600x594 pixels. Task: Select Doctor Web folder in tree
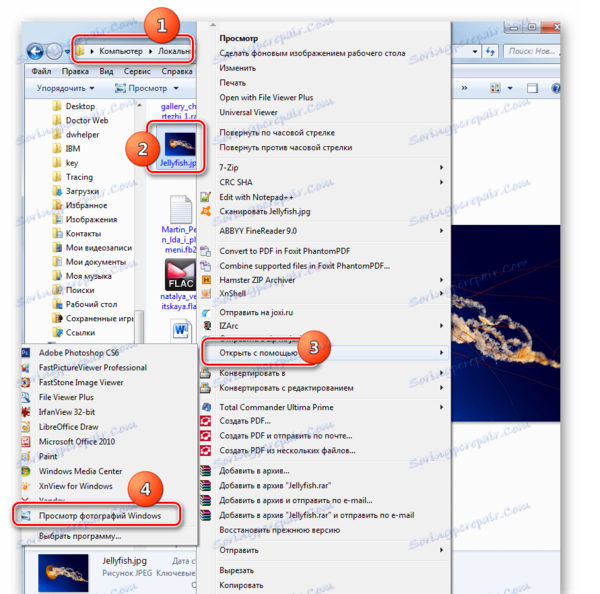tap(87, 120)
